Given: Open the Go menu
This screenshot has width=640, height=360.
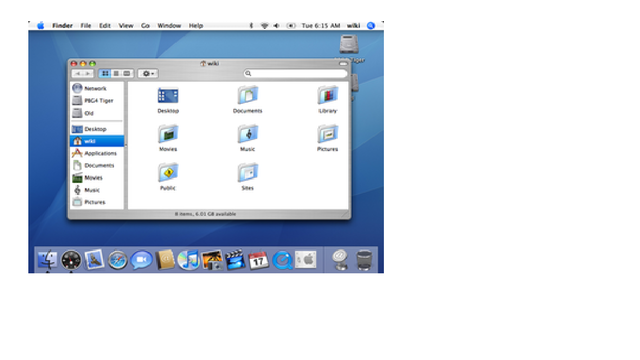Looking at the screenshot, I should point(145,26).
